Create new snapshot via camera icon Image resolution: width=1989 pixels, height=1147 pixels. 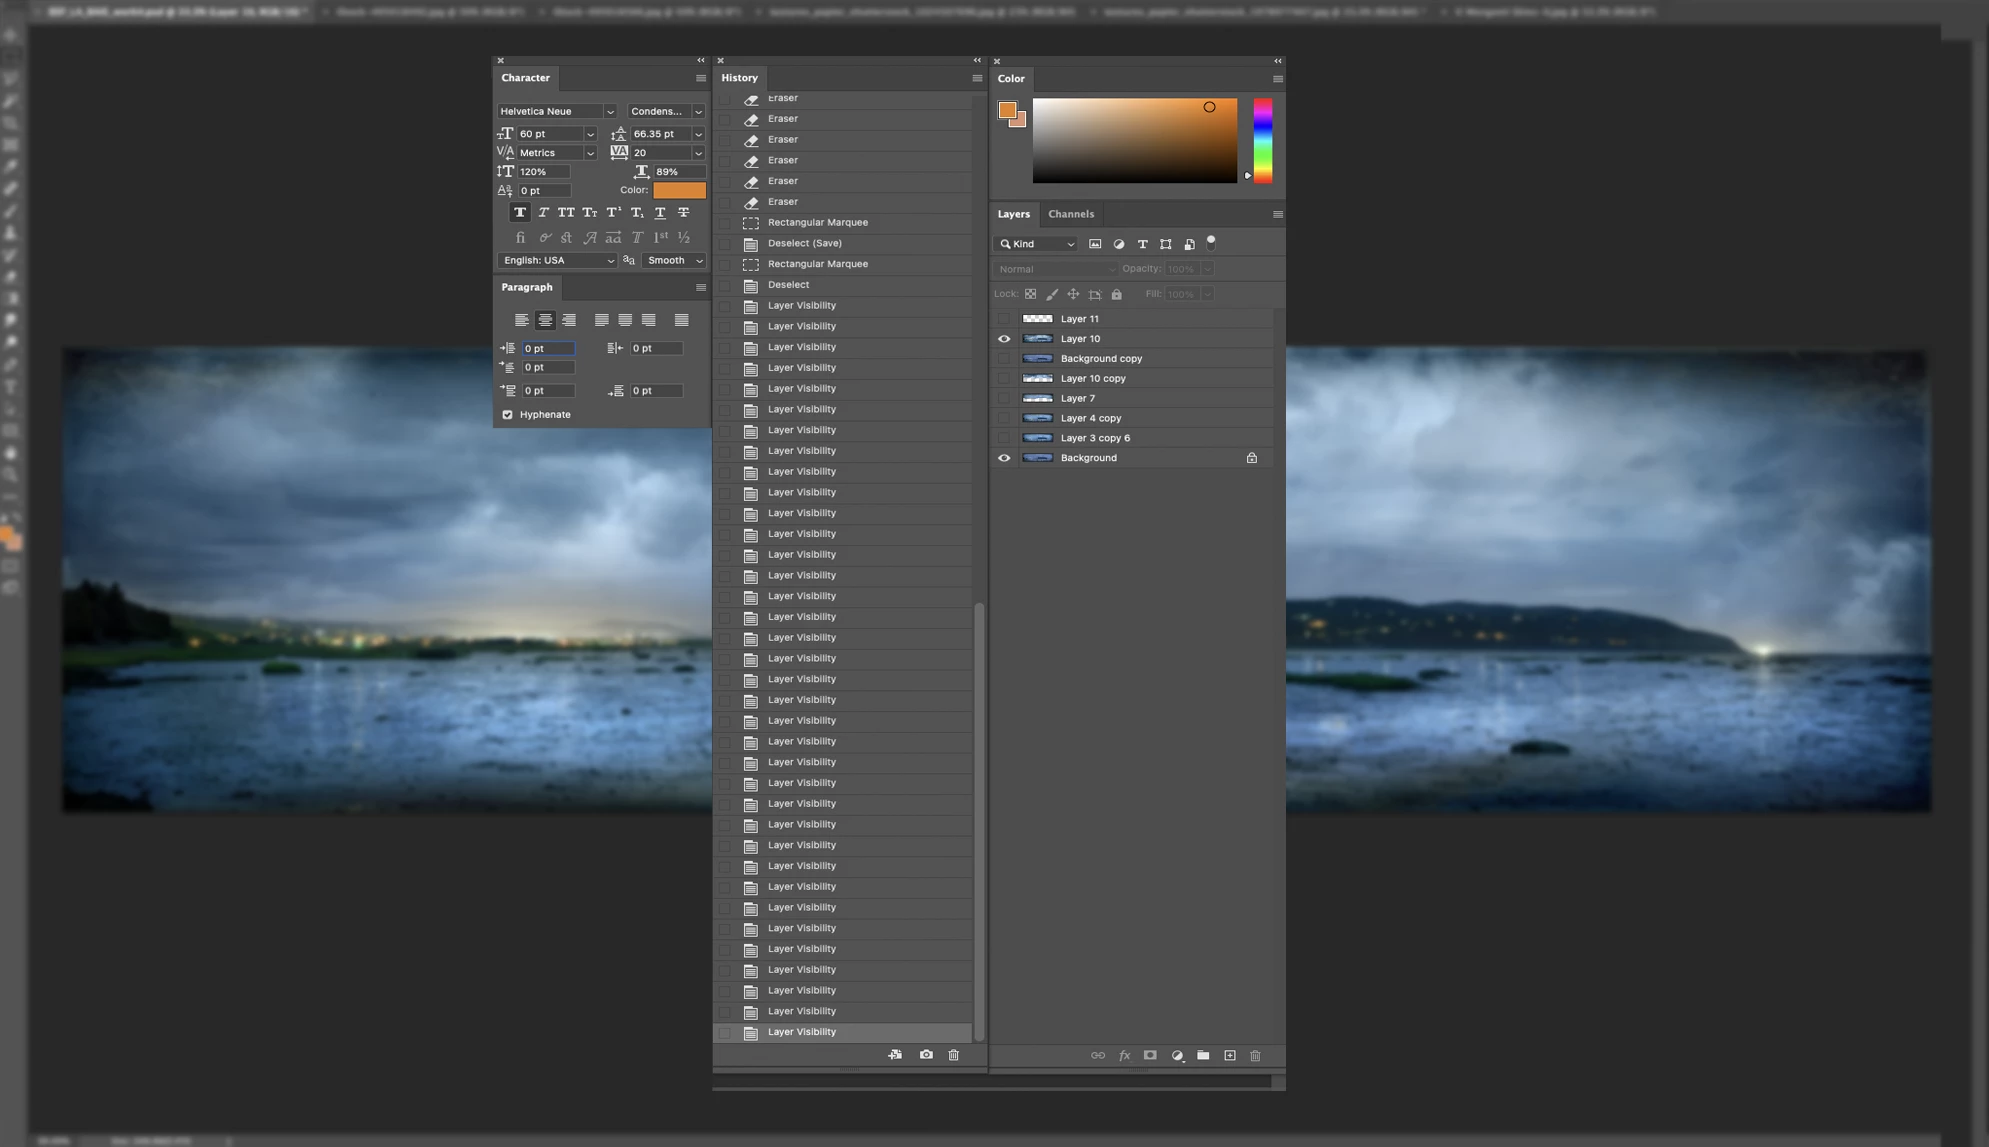(926, 1055)
